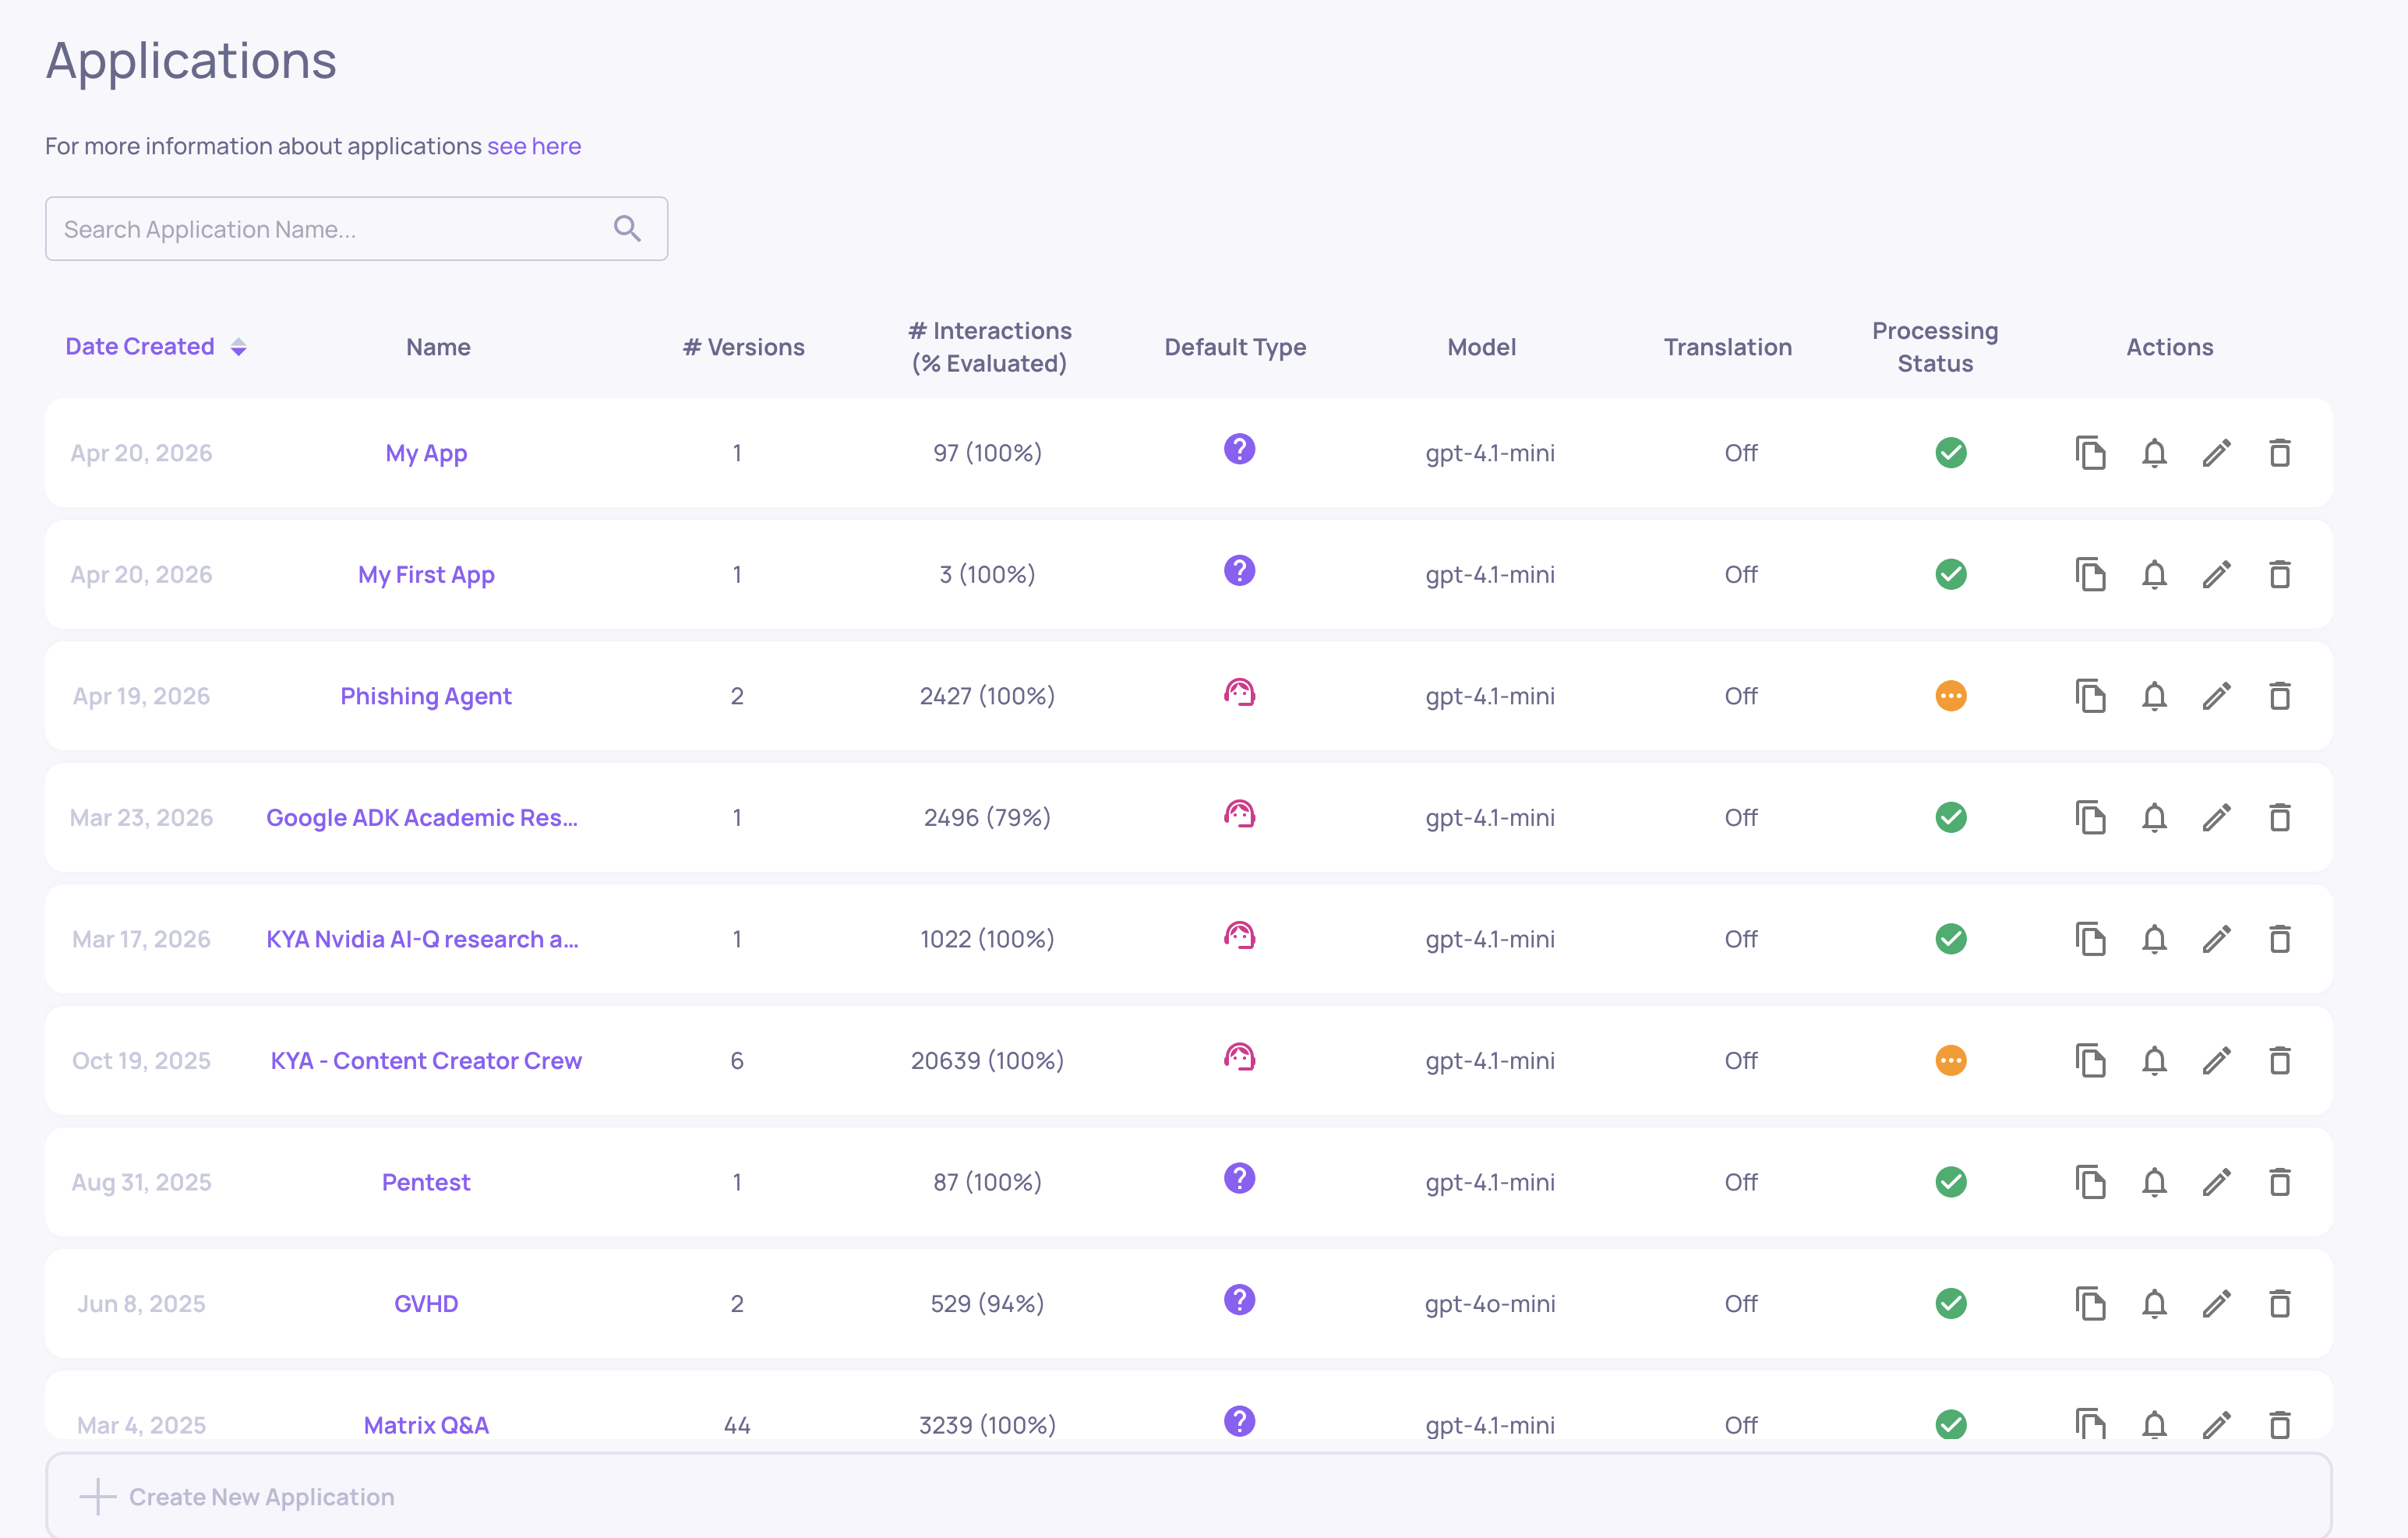Image resolution: width=2408 pixels, height=1538 pixels.
Task: Open the 'see here' documentation link
Action: [x=533, y=146]
